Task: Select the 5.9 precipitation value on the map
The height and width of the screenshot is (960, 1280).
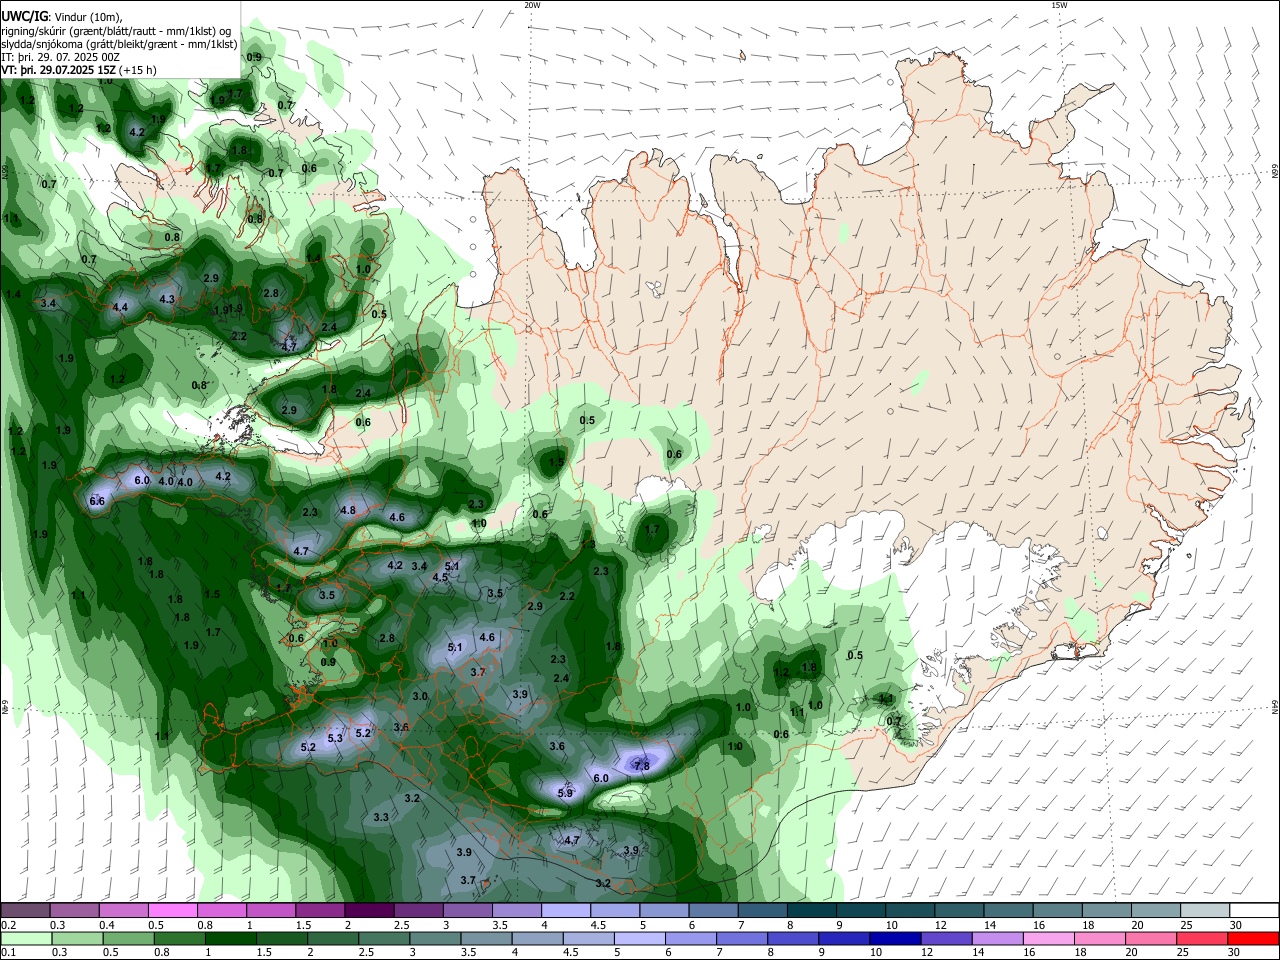Action: click(x=565, y=793)
